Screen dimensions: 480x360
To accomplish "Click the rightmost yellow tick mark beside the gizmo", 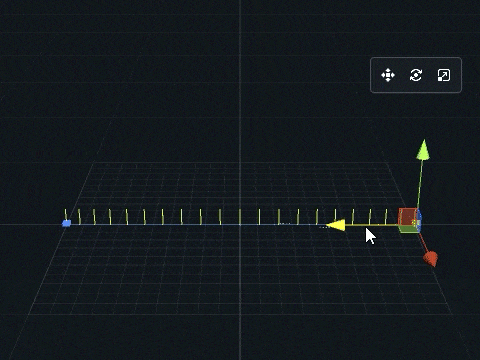I will tap(386, 217).
